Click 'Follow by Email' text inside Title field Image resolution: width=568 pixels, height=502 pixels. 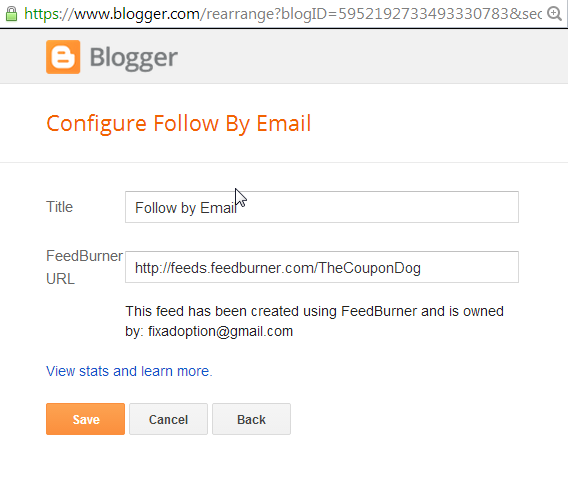[x=186, y=208]
